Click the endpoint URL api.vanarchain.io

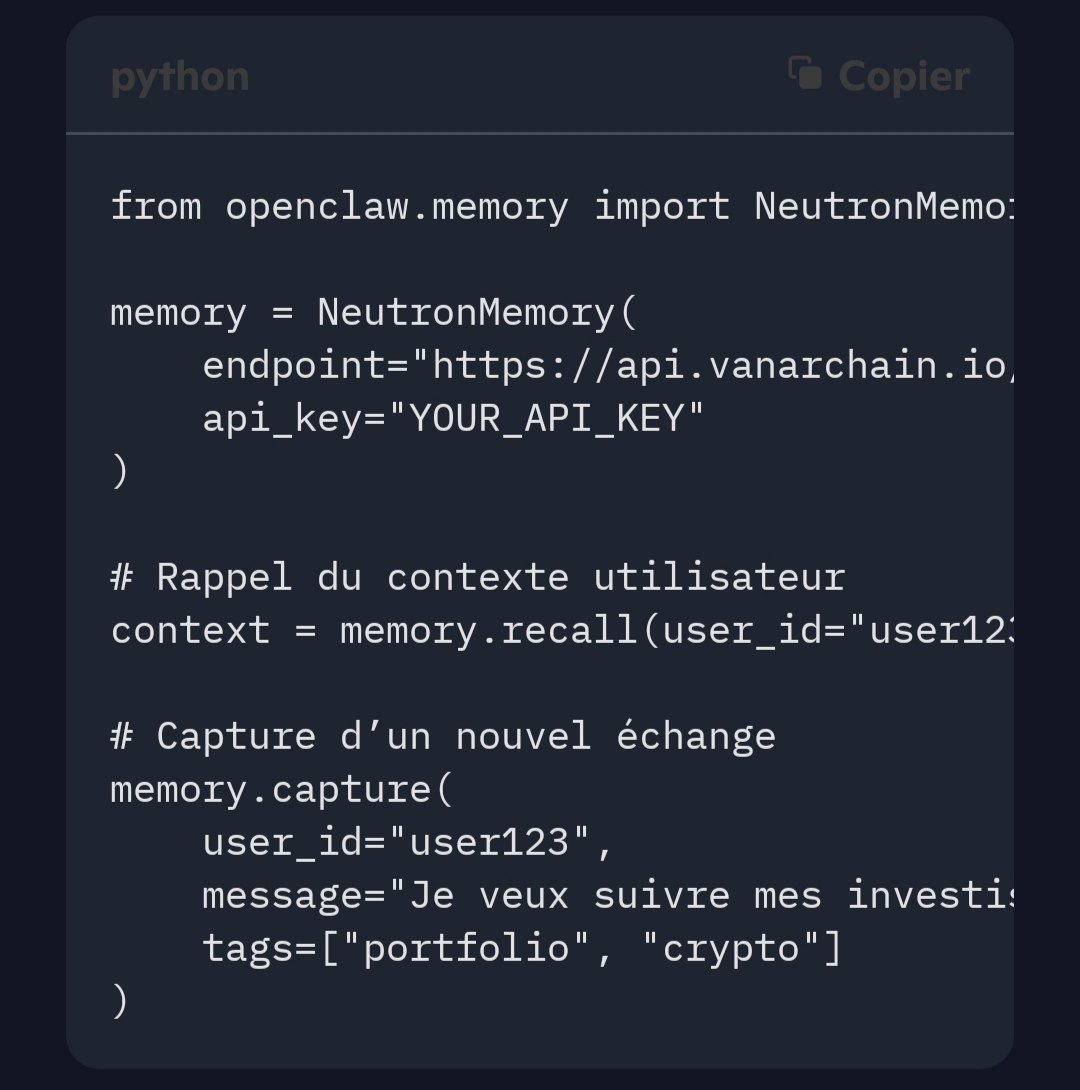812,366
